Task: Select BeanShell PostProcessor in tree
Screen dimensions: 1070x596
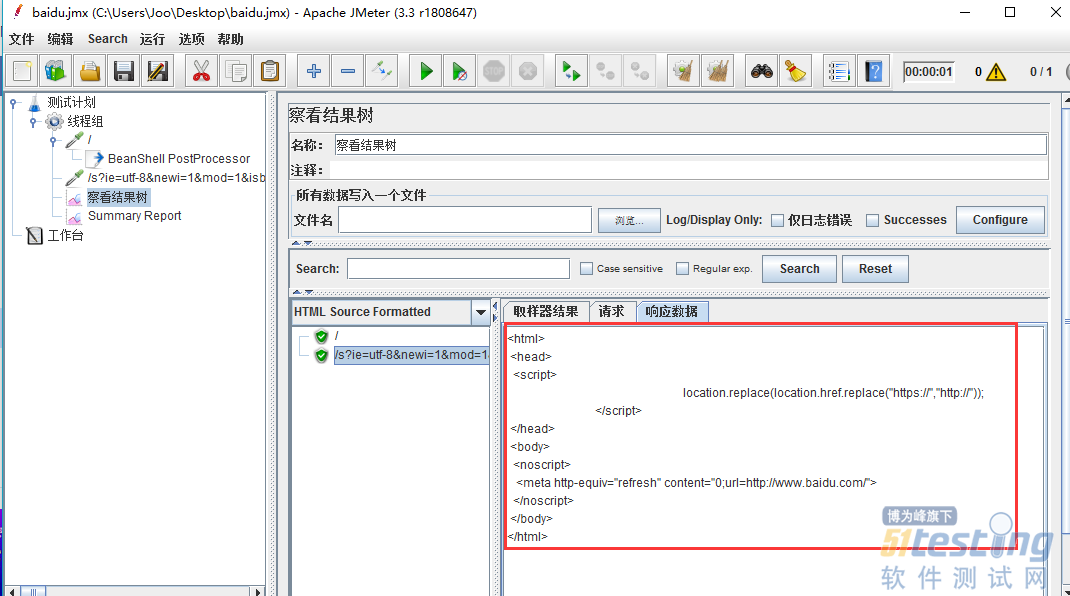Action: [179, 158]
